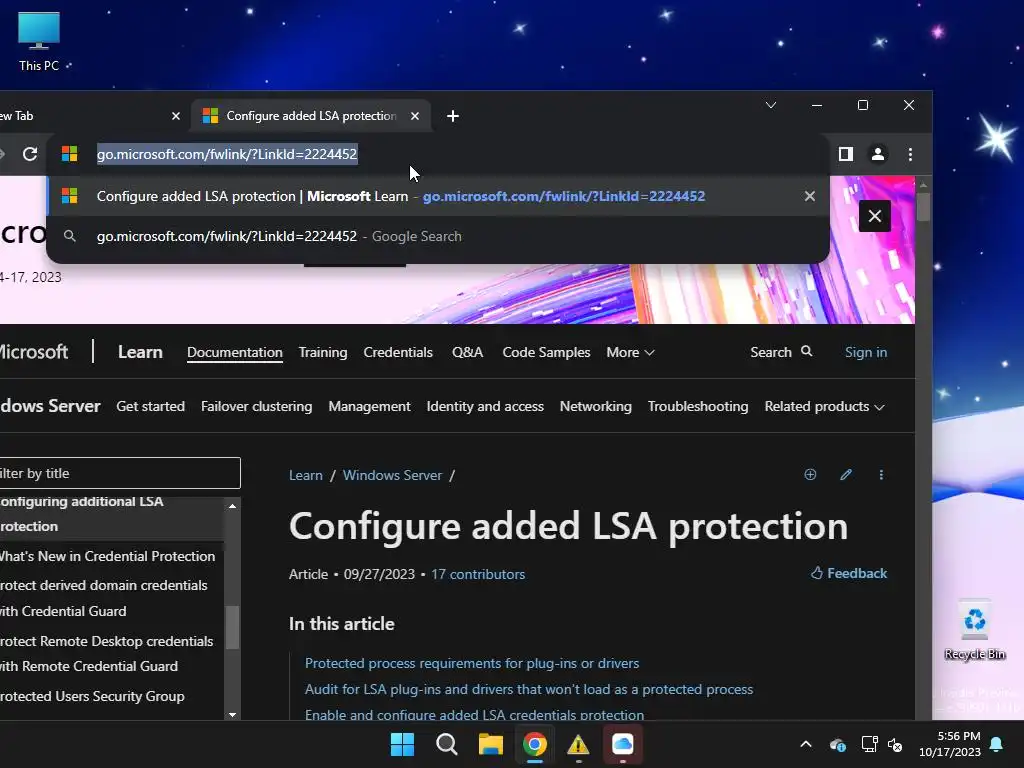Open What's New in Credential Protection
The image size is (1024, 768).
tap(108, 556)
